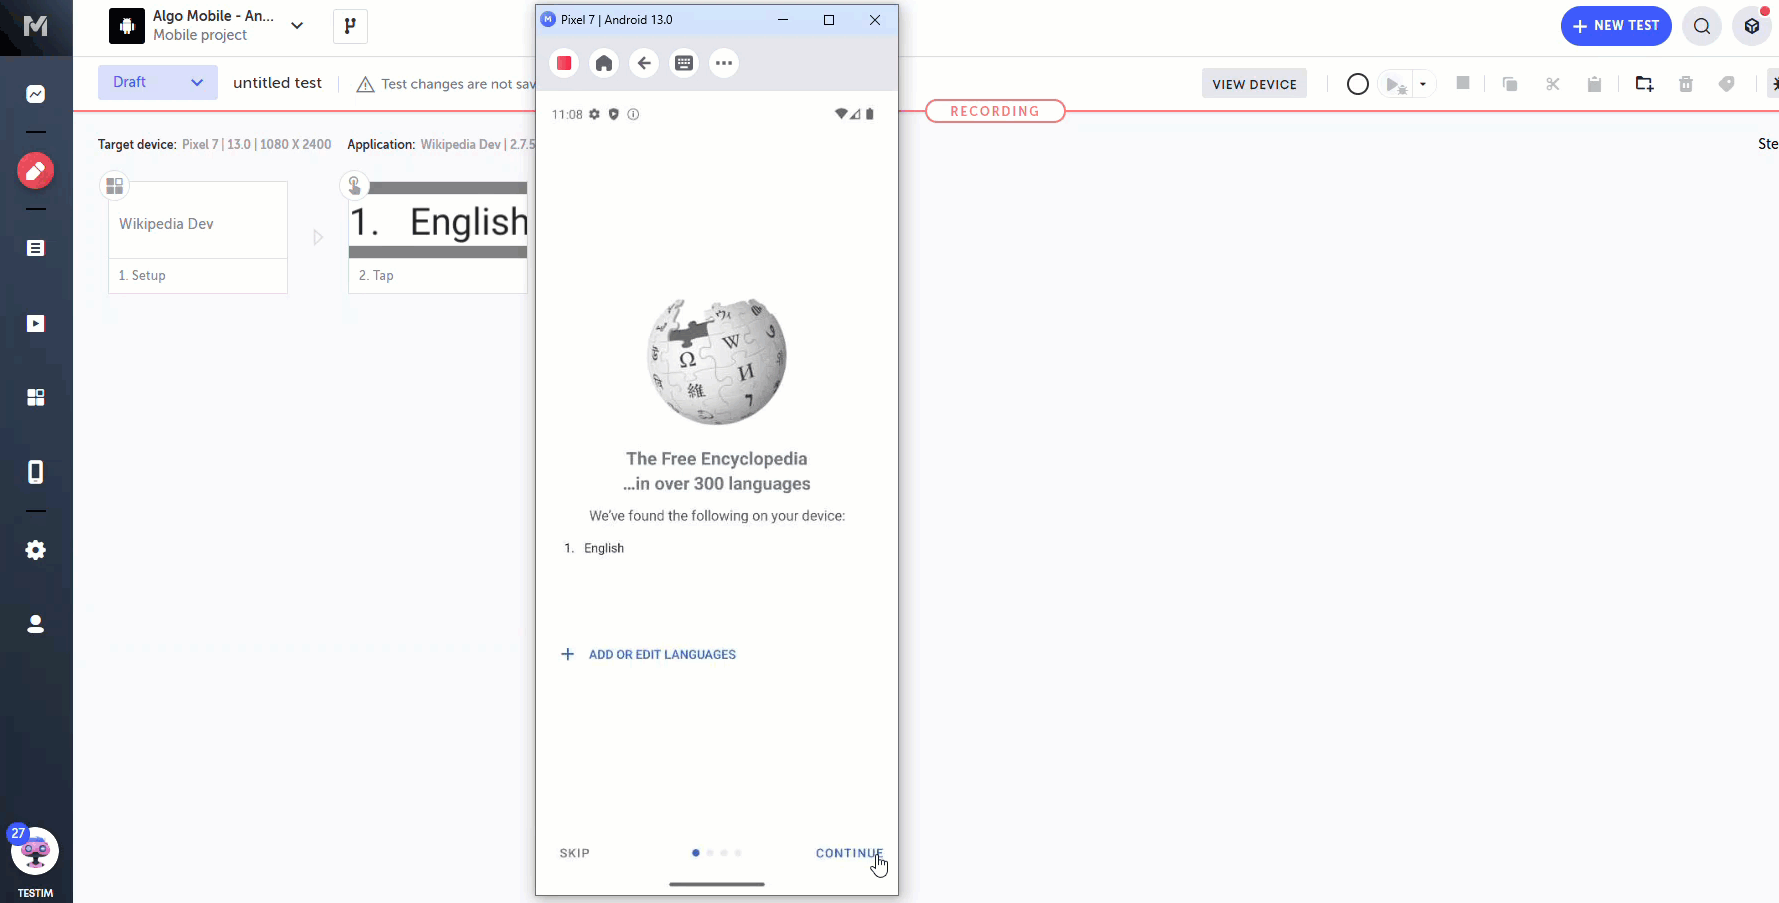Click the VIEW DEVICE button
Viewport: 1779px width, 903px height.
click(1254, 84)
